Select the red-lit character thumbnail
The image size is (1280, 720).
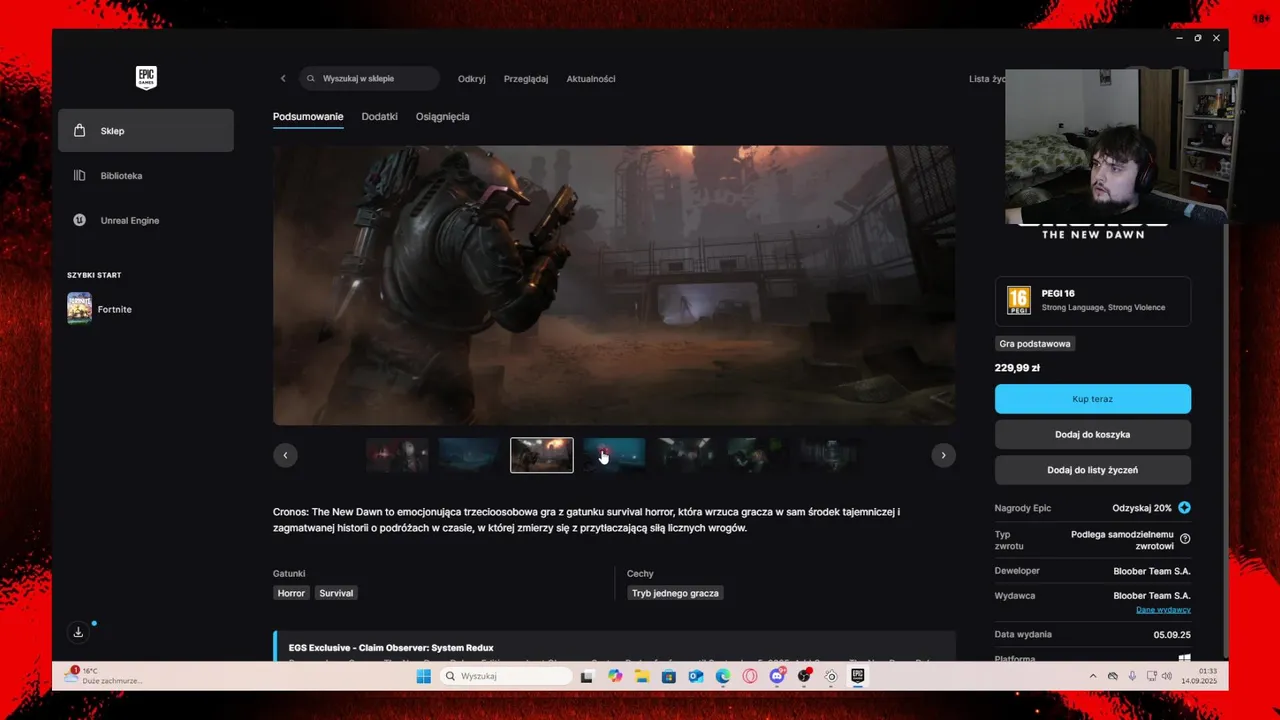coord(397,455)
